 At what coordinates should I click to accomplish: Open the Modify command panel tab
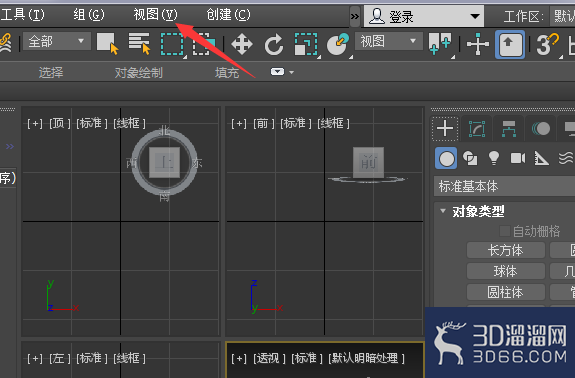[477, 129]
